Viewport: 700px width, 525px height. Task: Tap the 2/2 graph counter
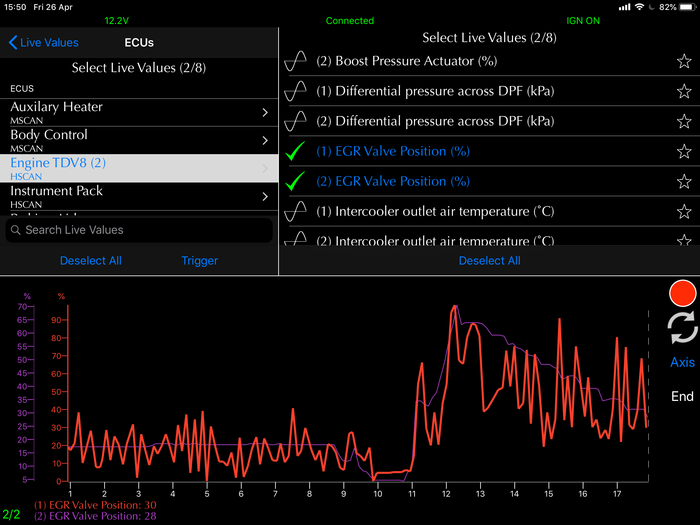(x=11, y=514)
